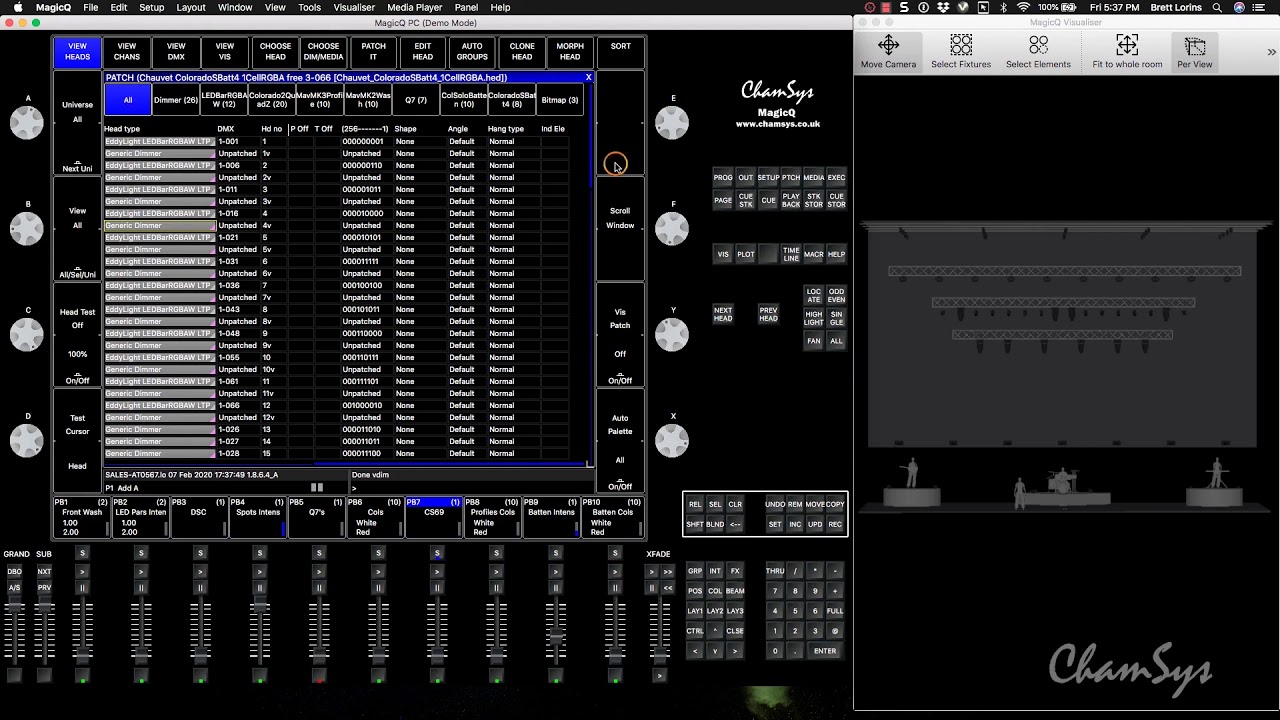The height and width of the screenshot is (720, 1280).
Task: Open Spotlight search in macOS menu bar
Action: pyautogui.click(x=1217, y=7)
